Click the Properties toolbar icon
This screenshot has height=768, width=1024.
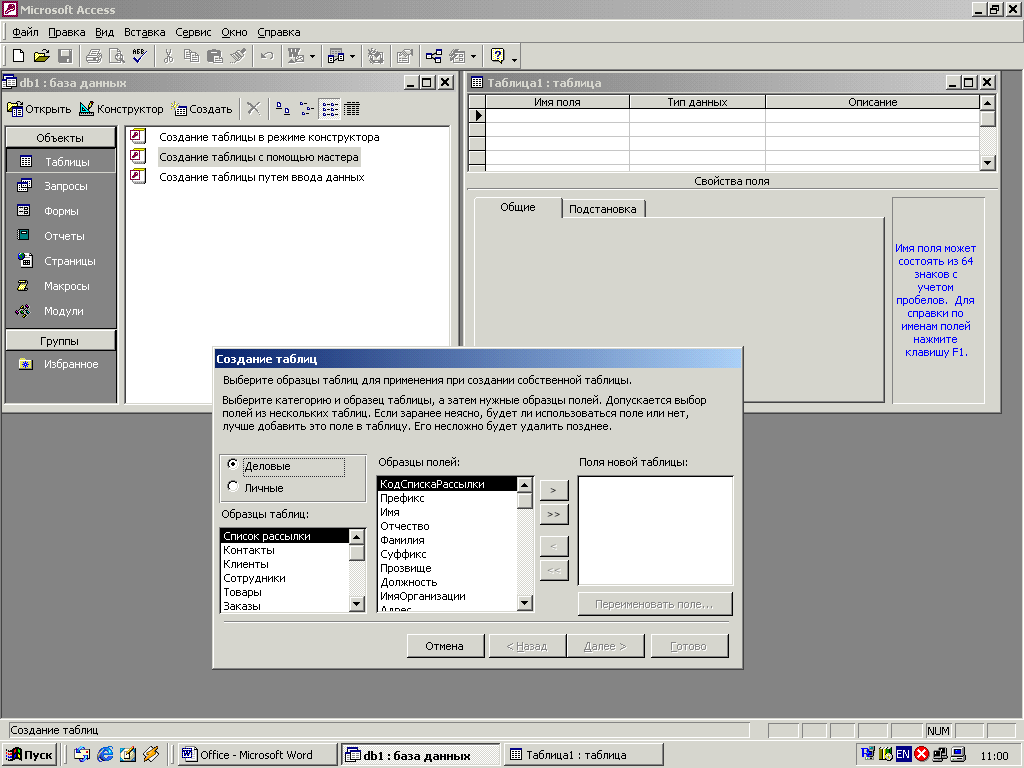point(405,57)
